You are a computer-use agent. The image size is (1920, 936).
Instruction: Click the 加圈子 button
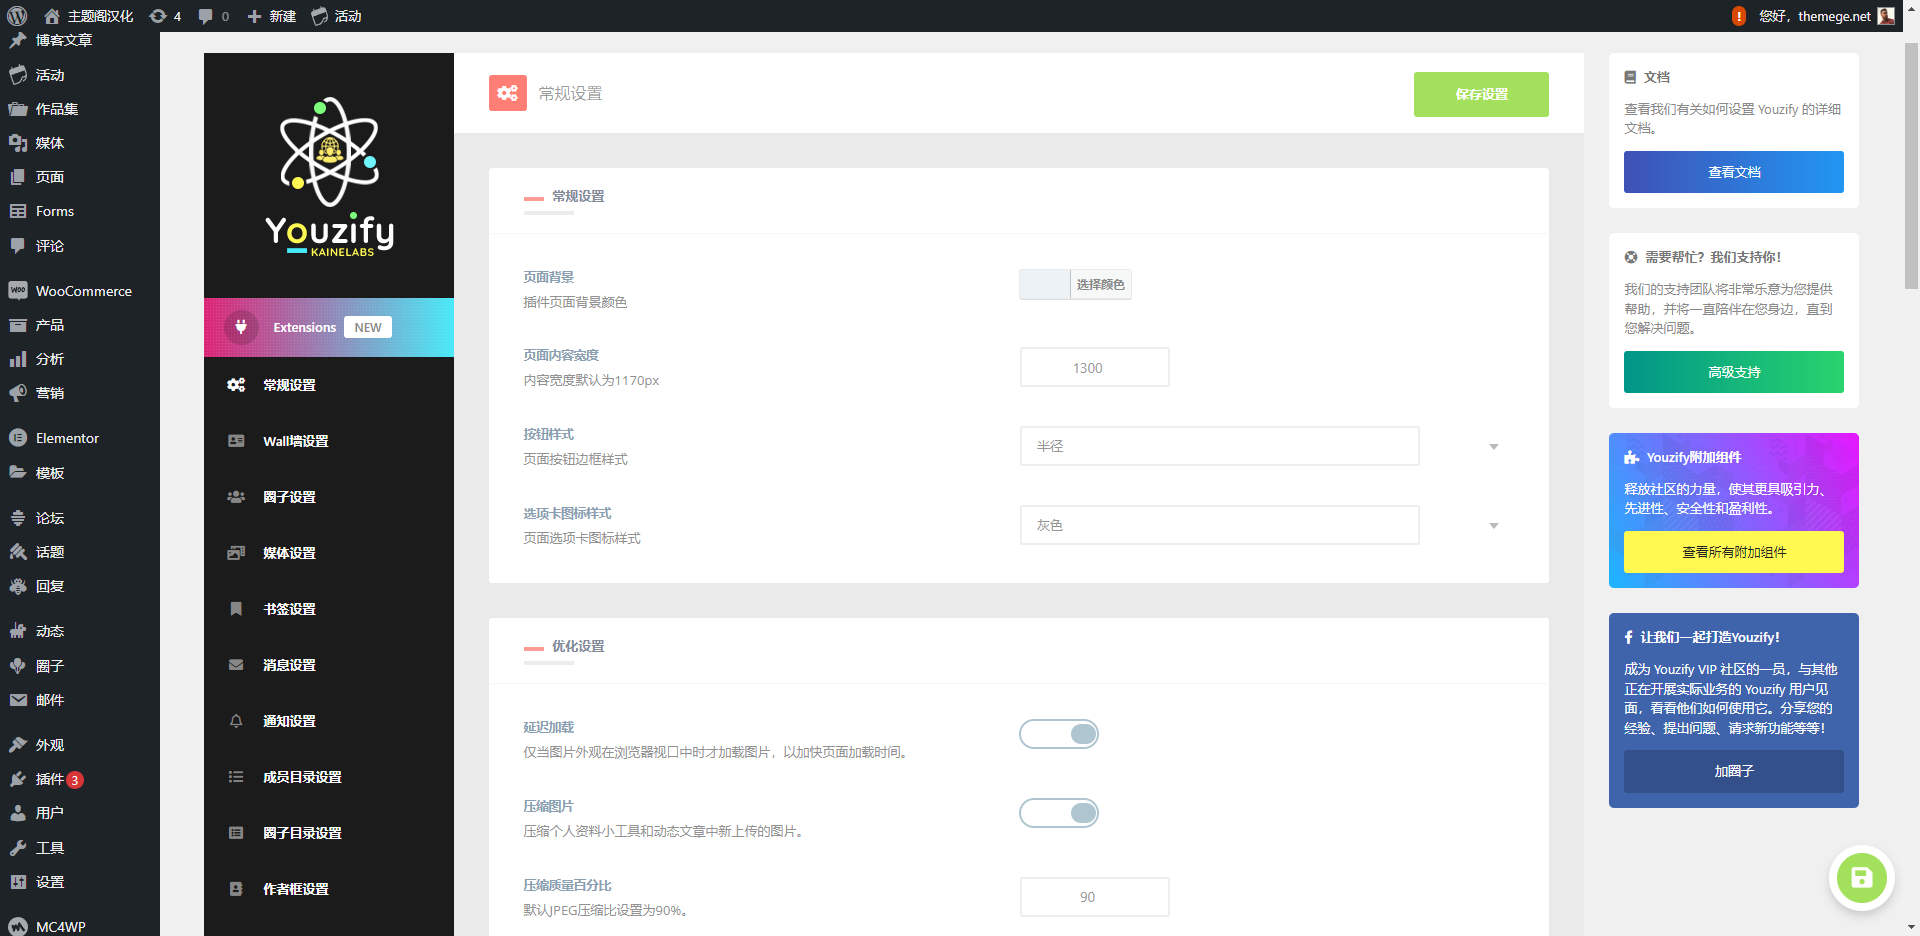coord(1733,771)
